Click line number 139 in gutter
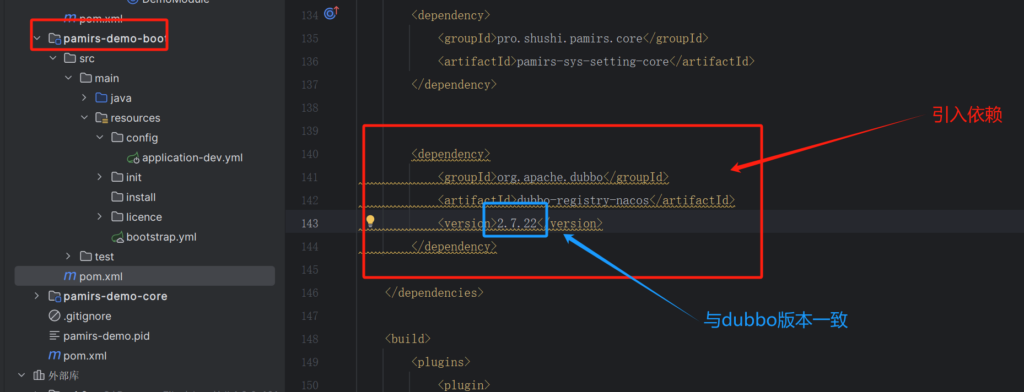The height and width of the screenshot is (392, 1024). pos(310,131)
